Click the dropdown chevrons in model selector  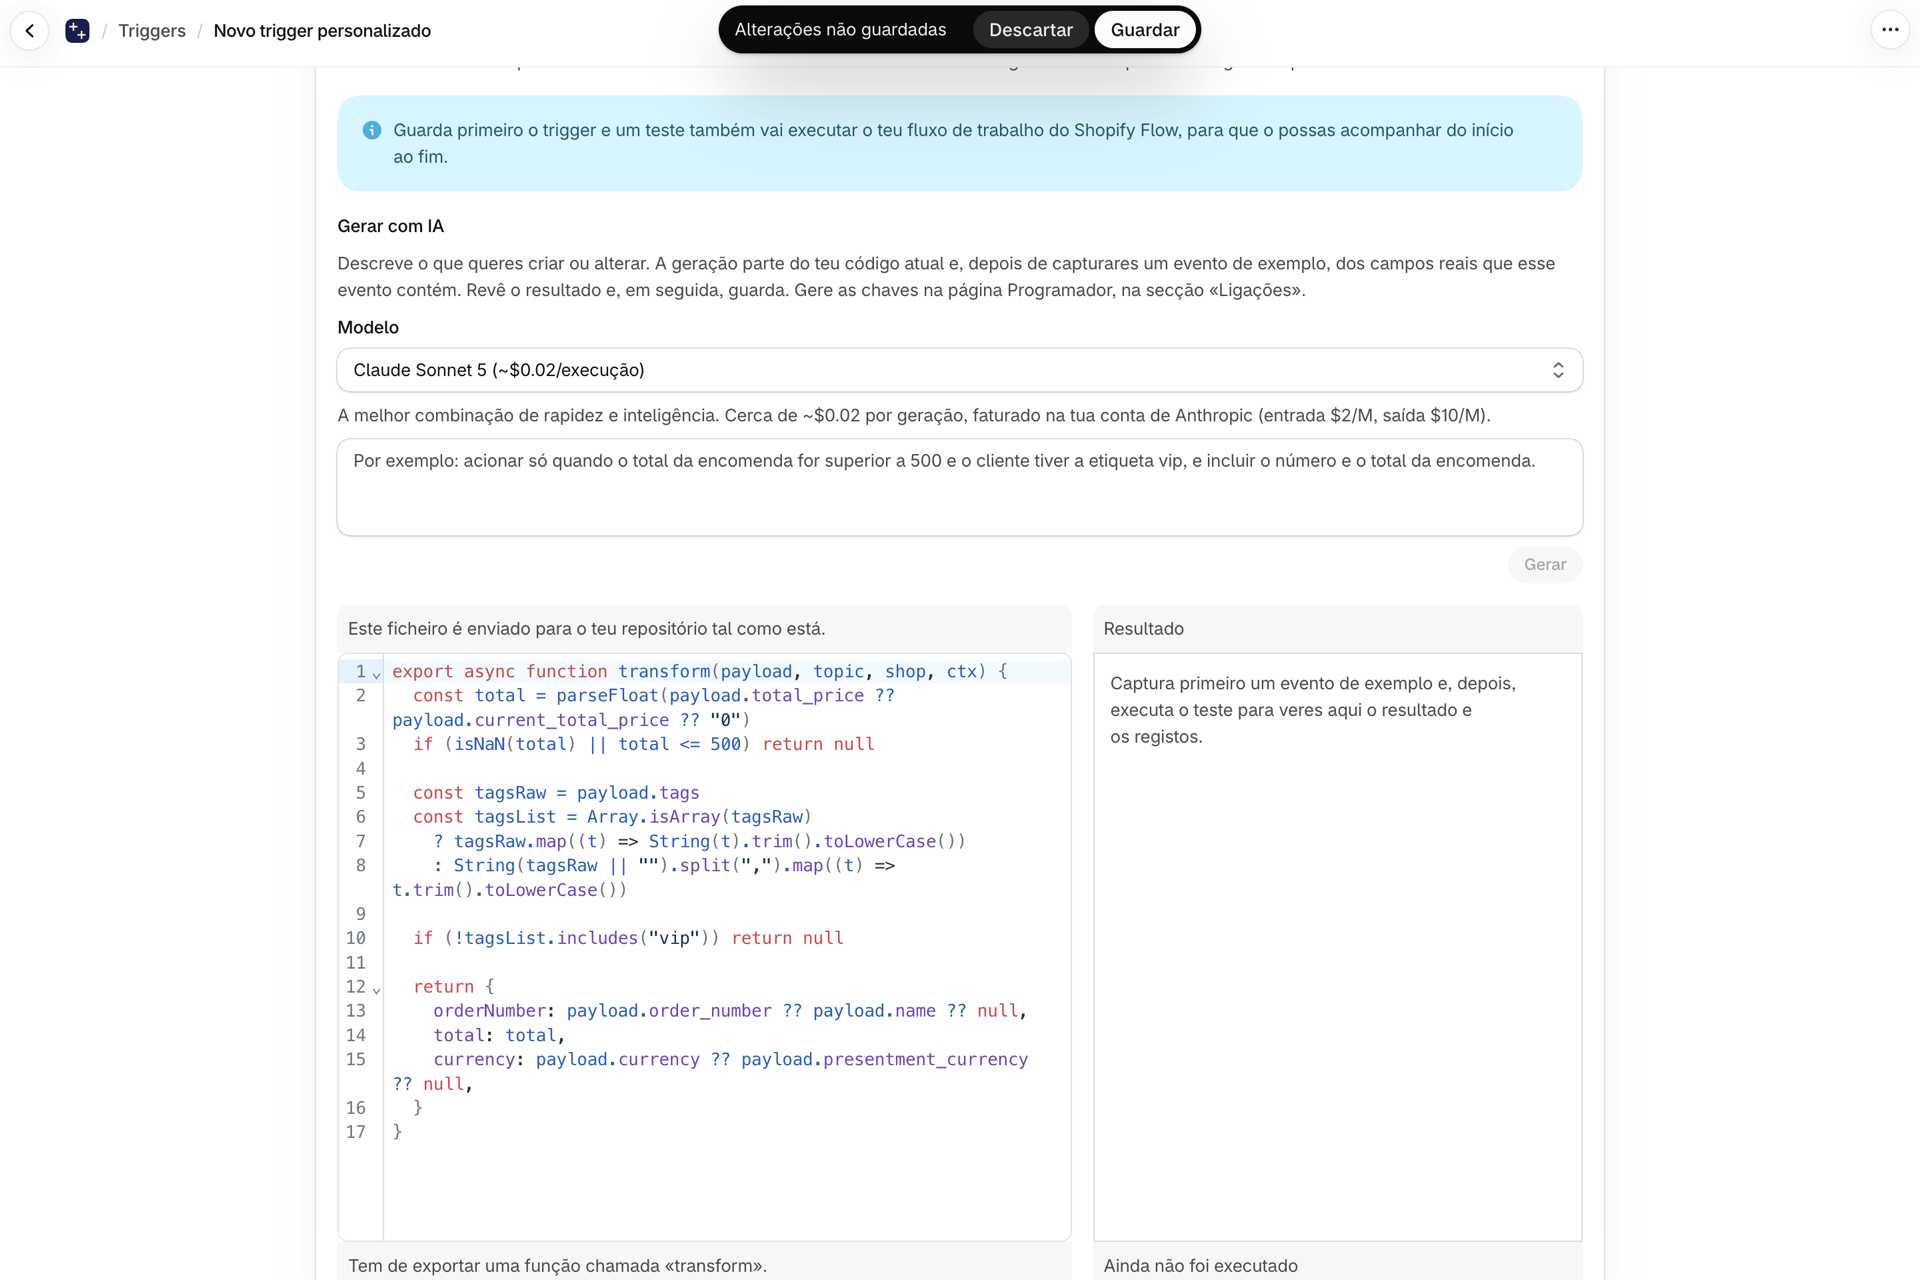pos(1557,370)
